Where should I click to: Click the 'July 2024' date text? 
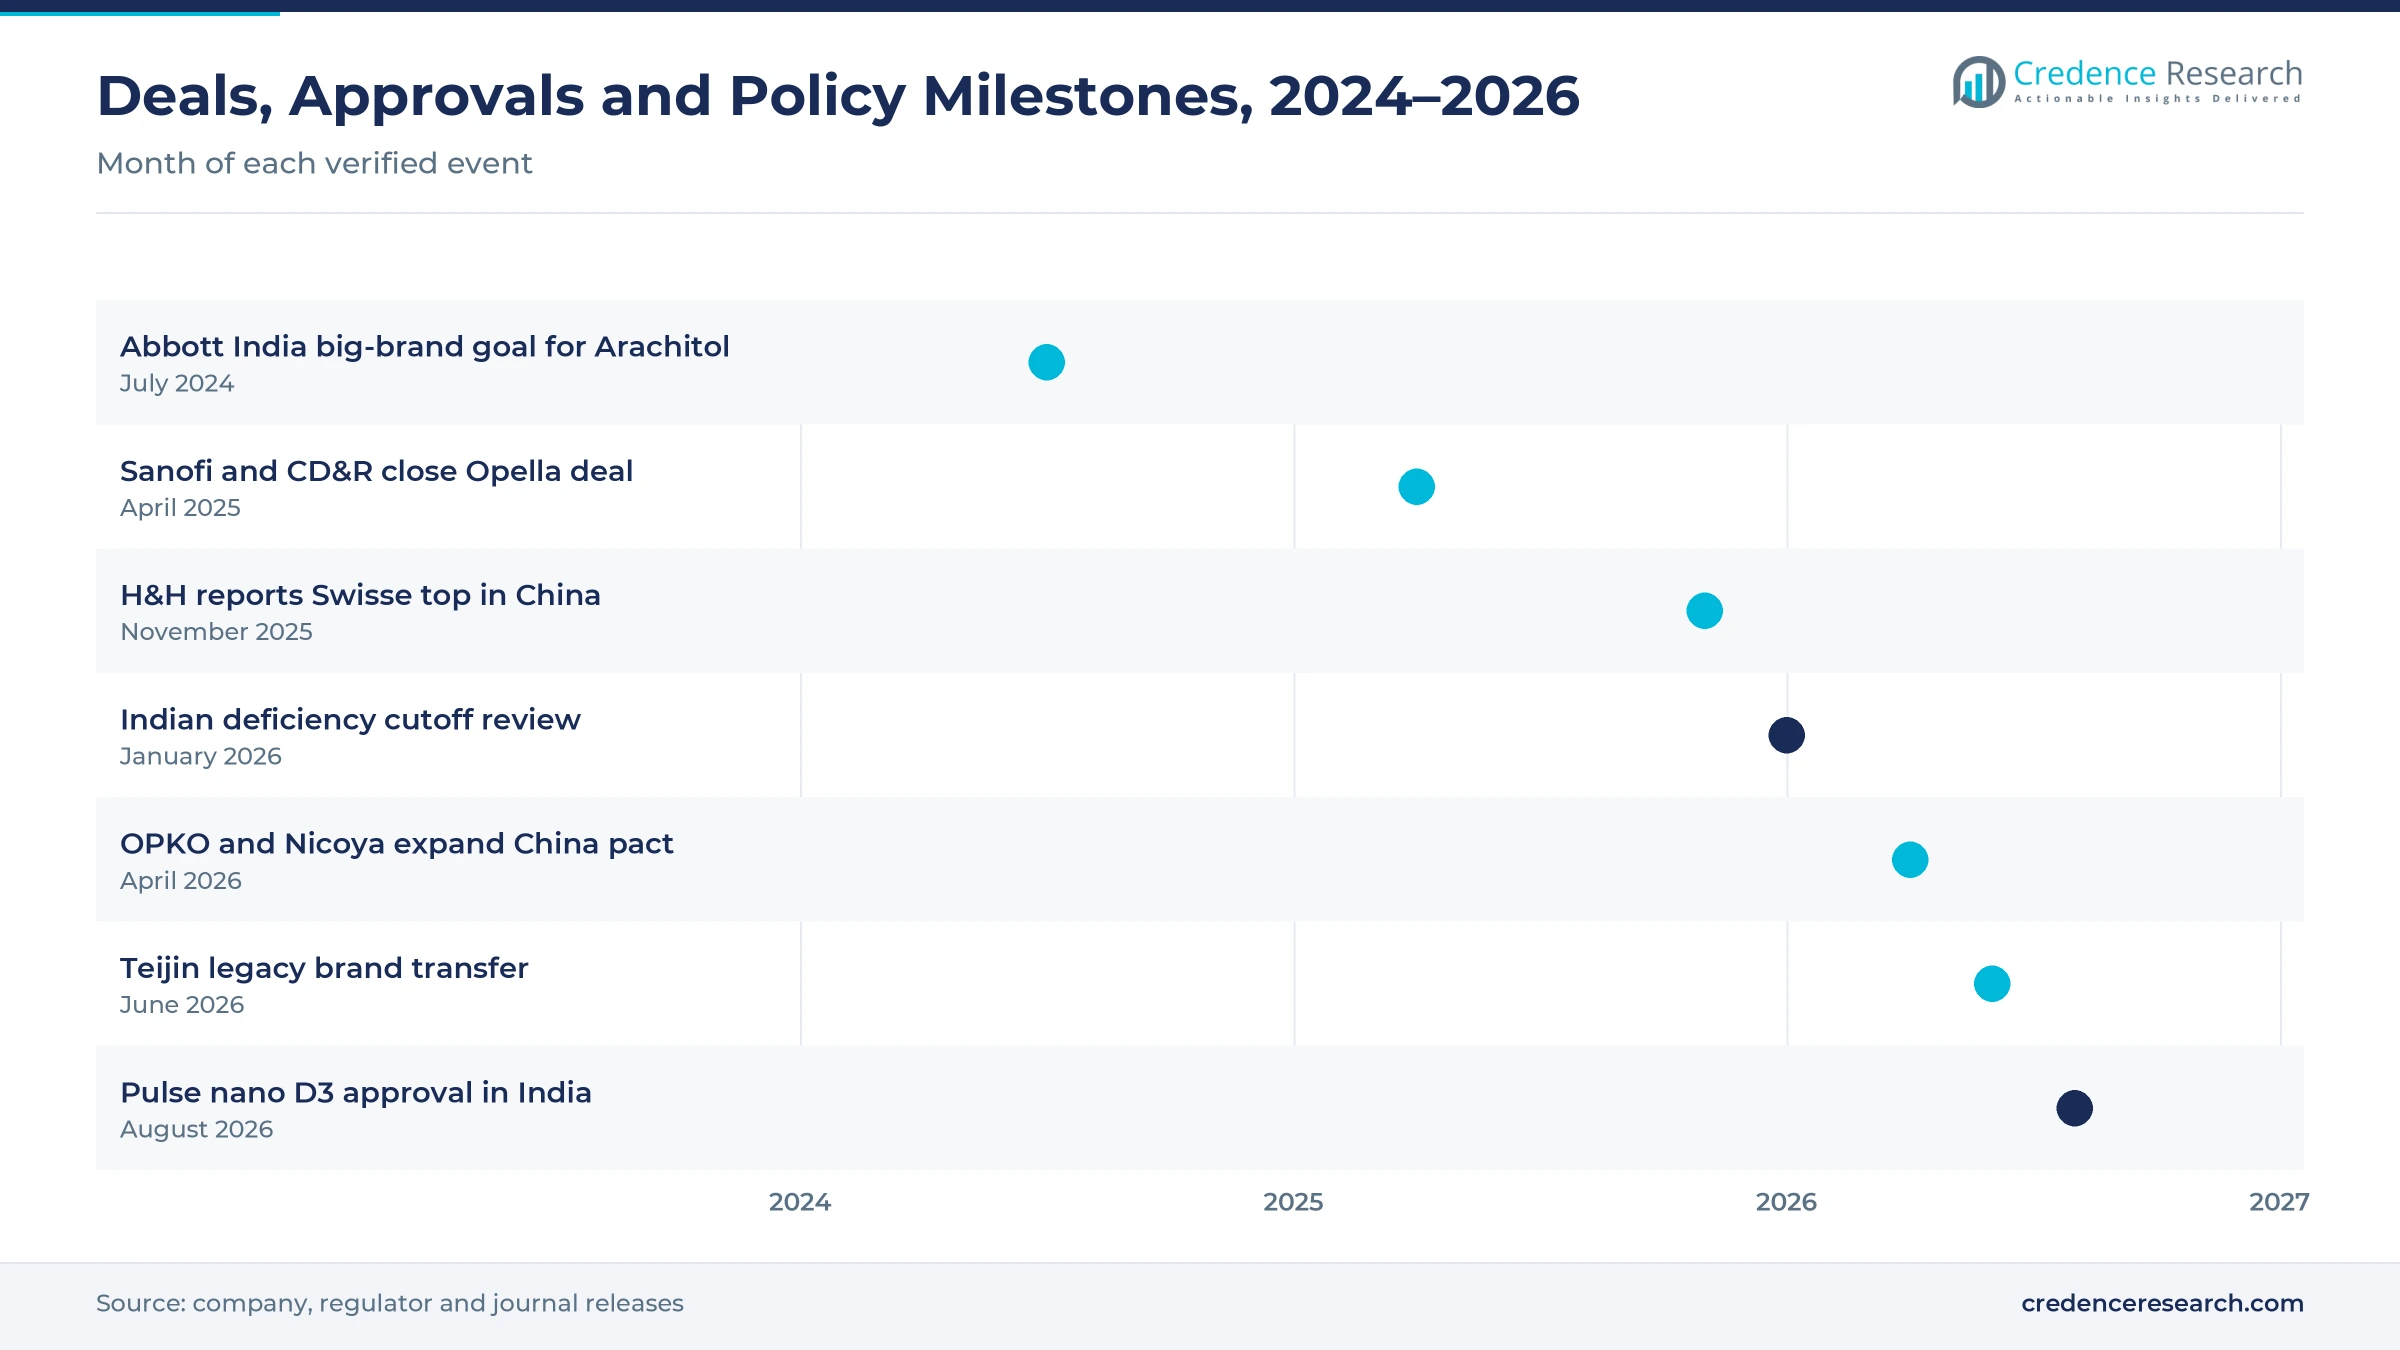coord(177,383)
